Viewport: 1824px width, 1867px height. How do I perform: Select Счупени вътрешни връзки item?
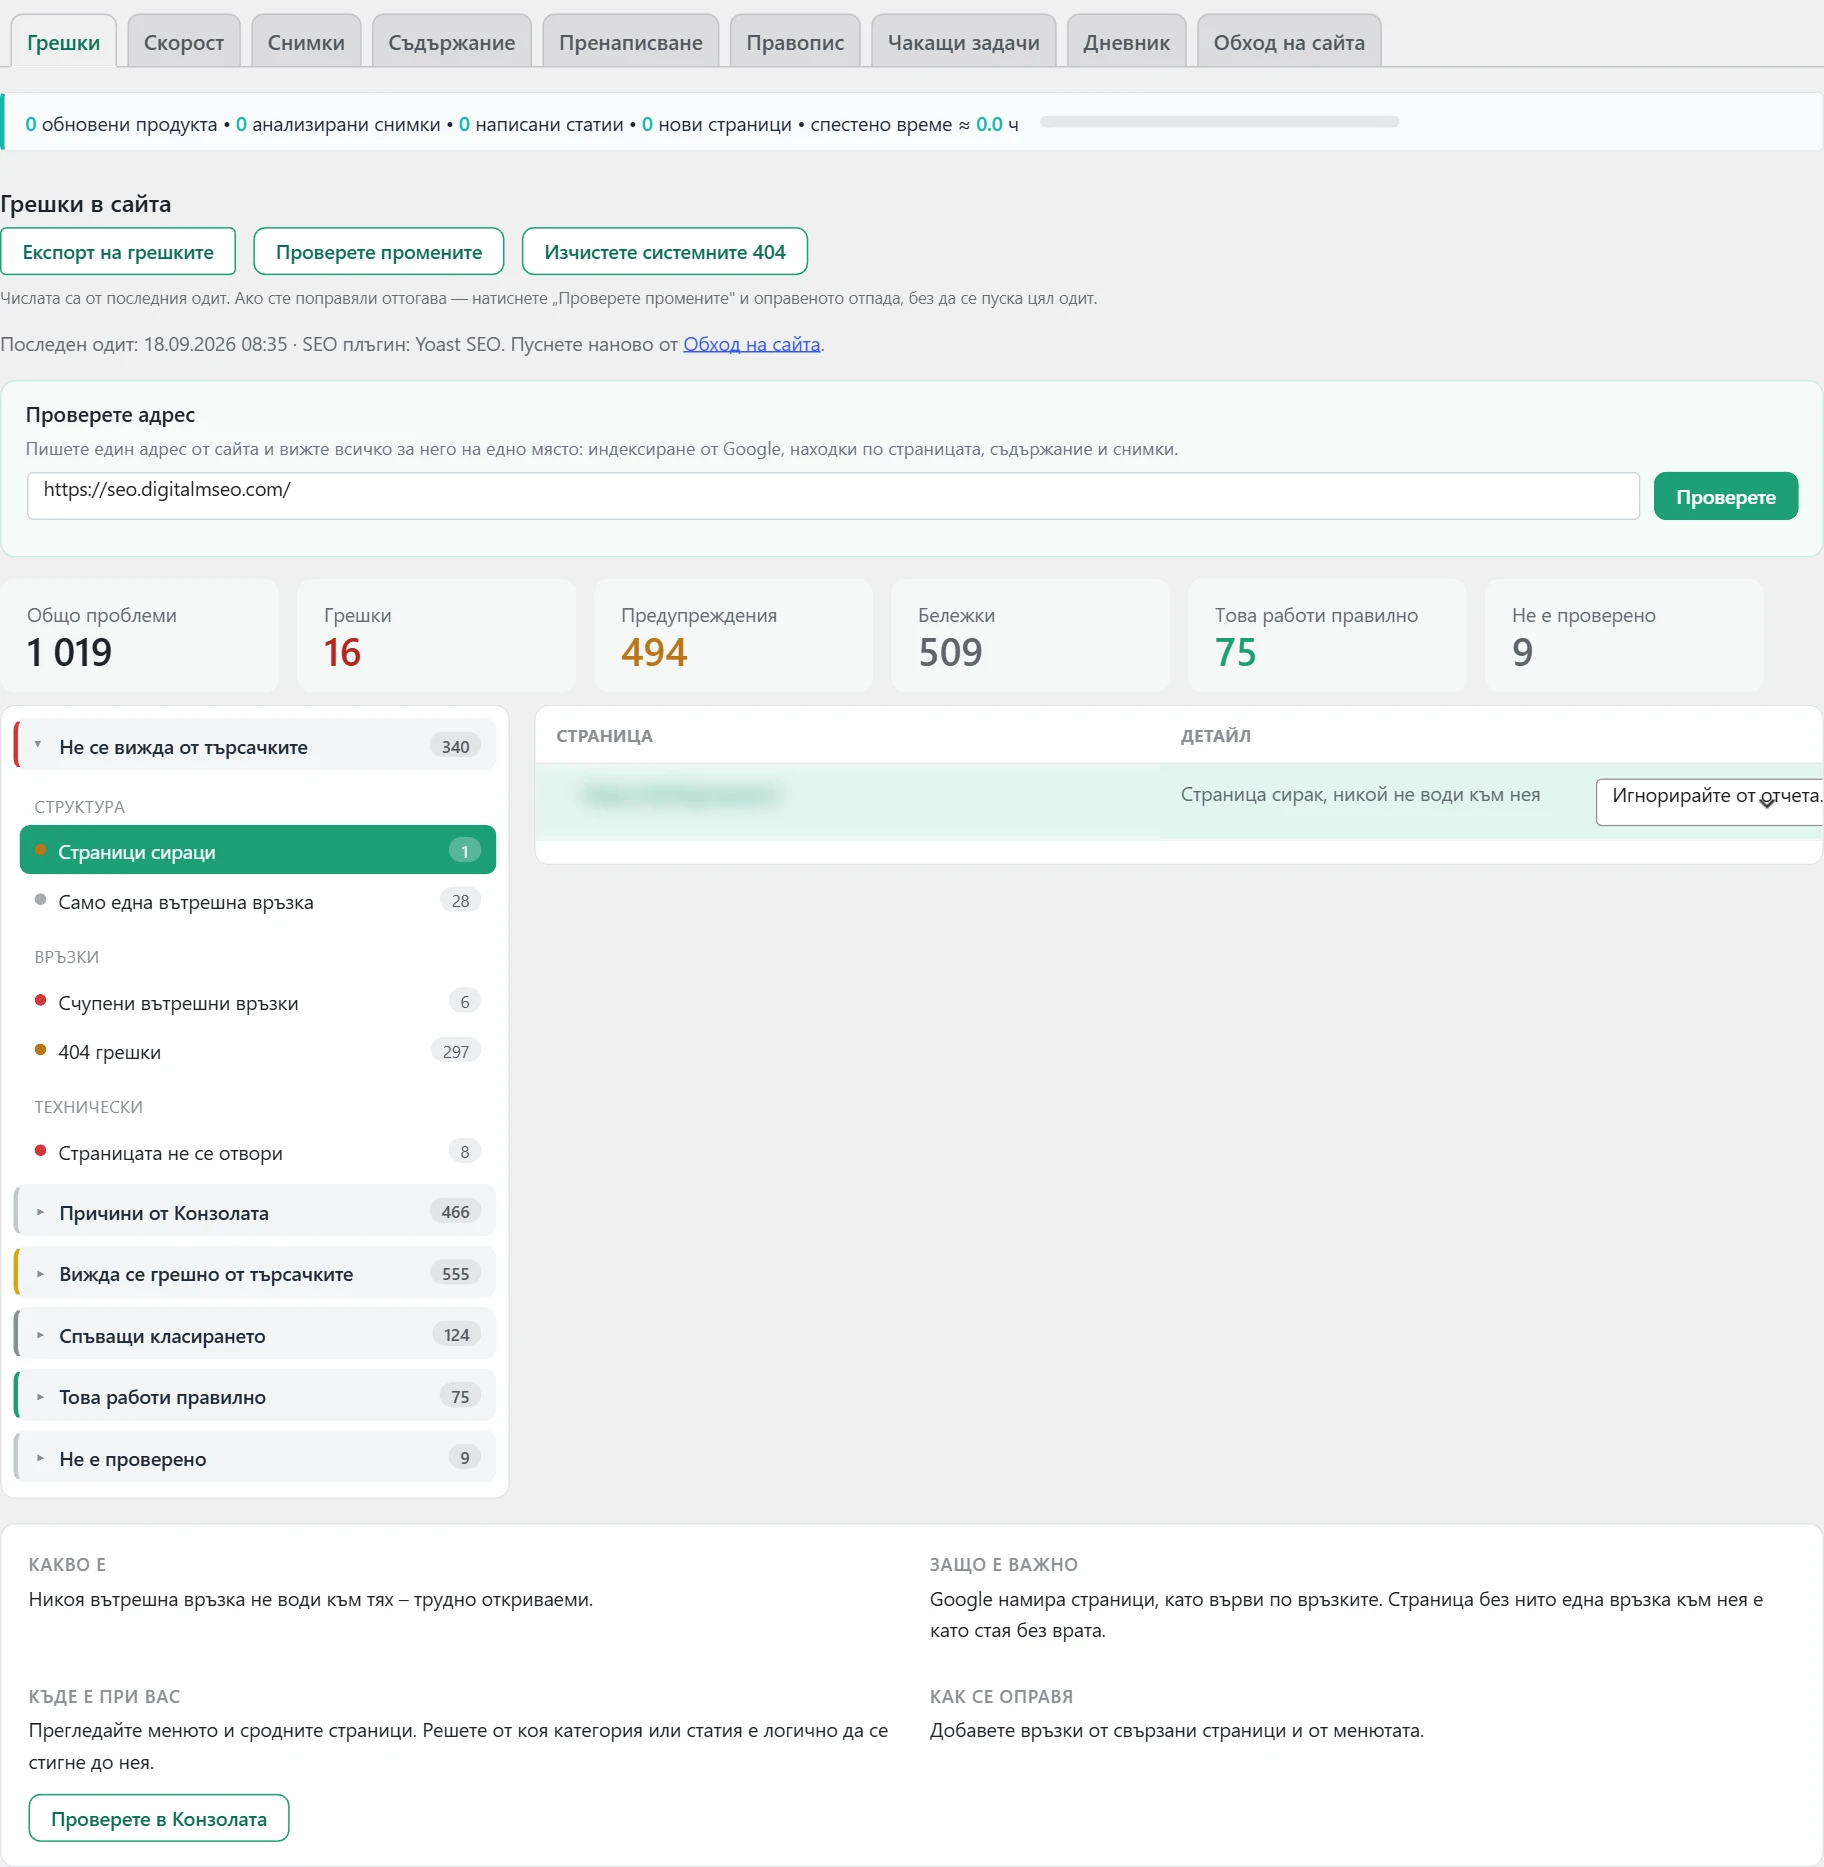point(258,1003)
